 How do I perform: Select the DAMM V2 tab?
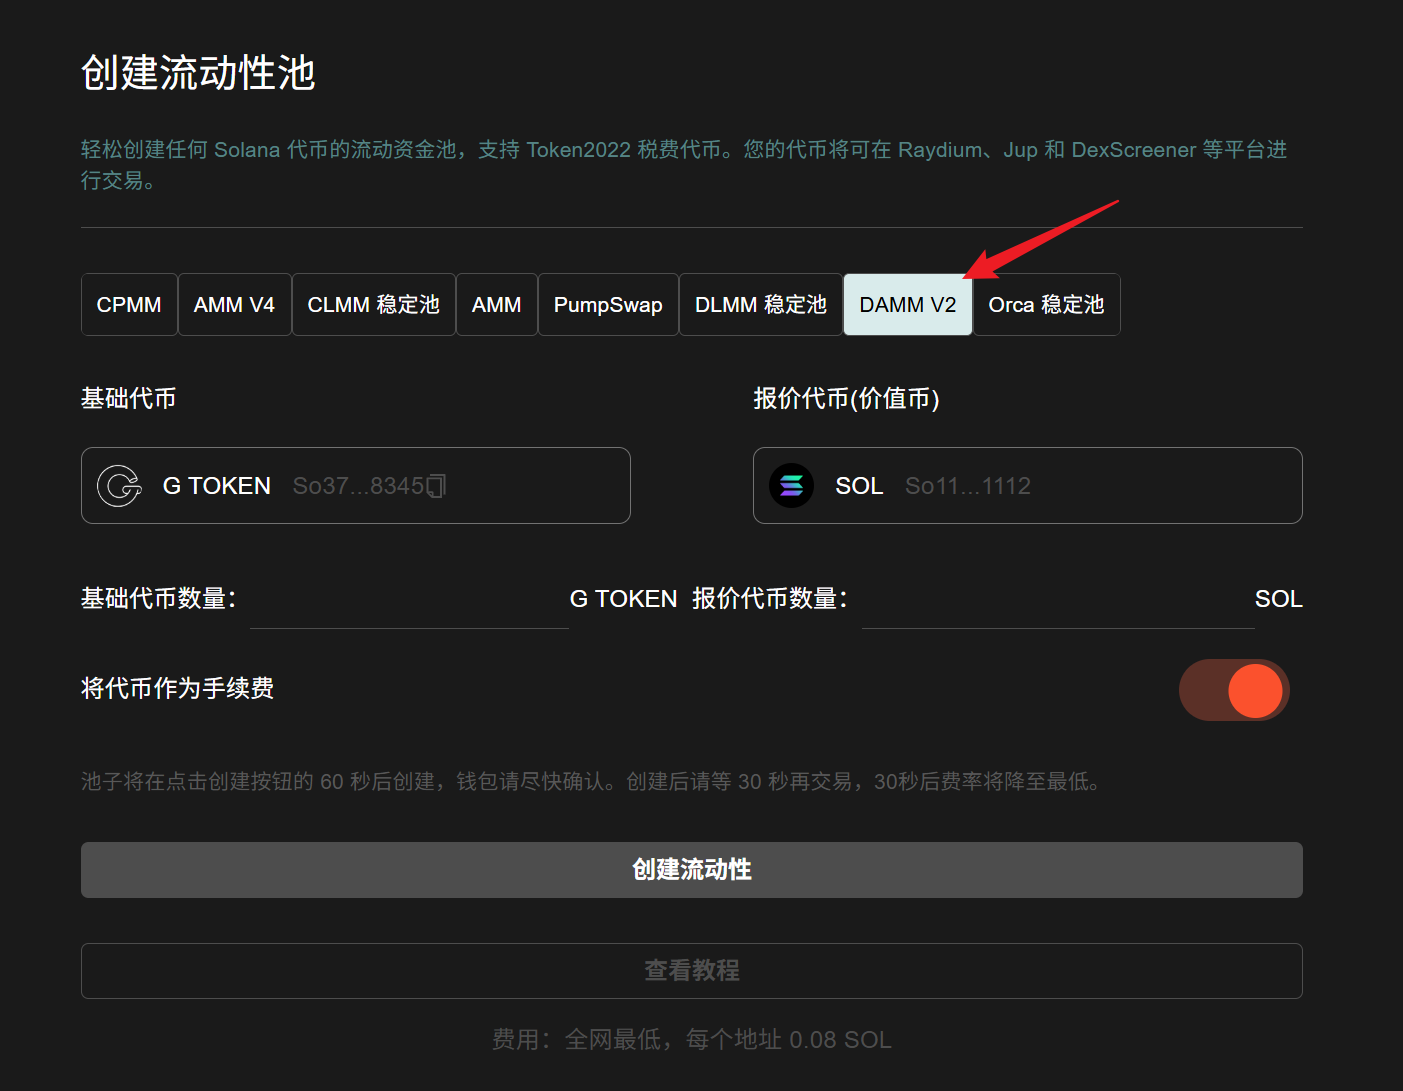point(907,305)
